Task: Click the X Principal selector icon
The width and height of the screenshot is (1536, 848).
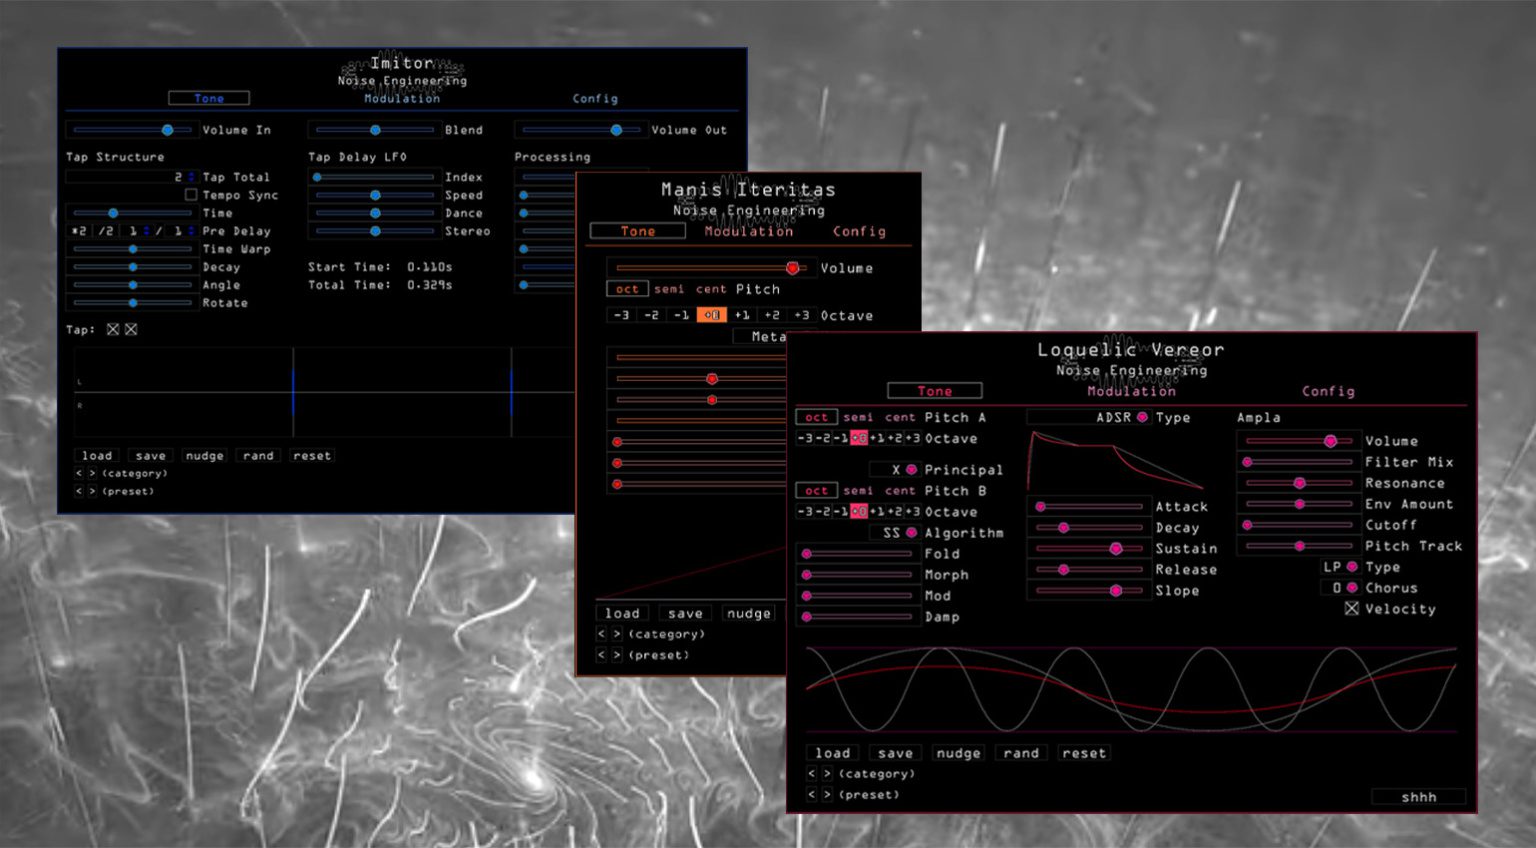Action: point(909,470)
